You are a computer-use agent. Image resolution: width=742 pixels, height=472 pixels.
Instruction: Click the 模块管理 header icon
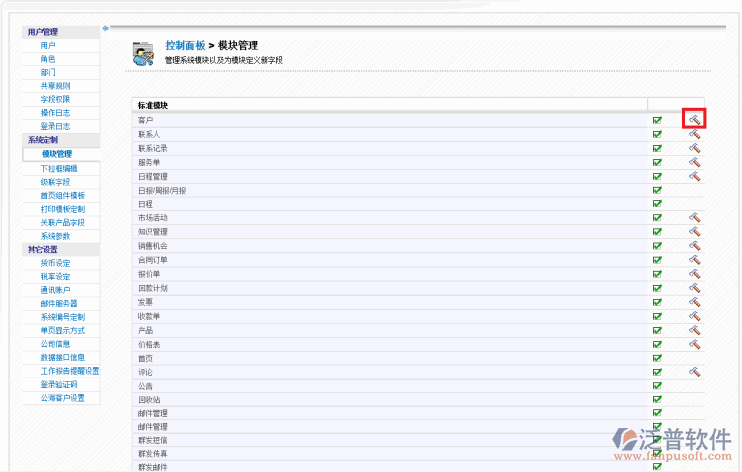click(143, 52)
